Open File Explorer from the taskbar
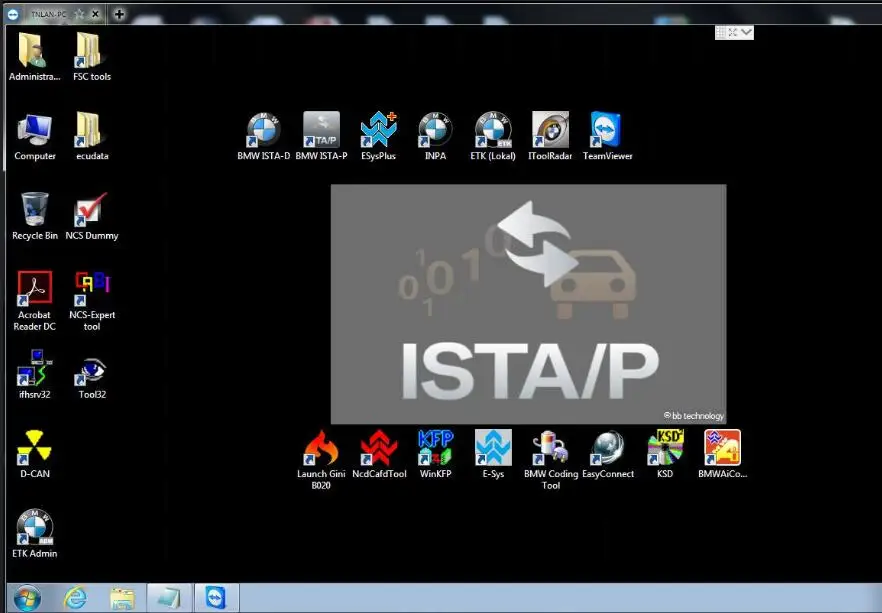The image size is (882, 613). tap(122, 598)
